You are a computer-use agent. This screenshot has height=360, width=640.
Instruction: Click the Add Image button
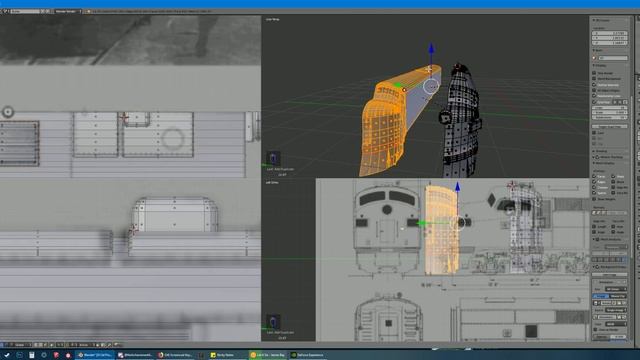click(x=609, y=275)
